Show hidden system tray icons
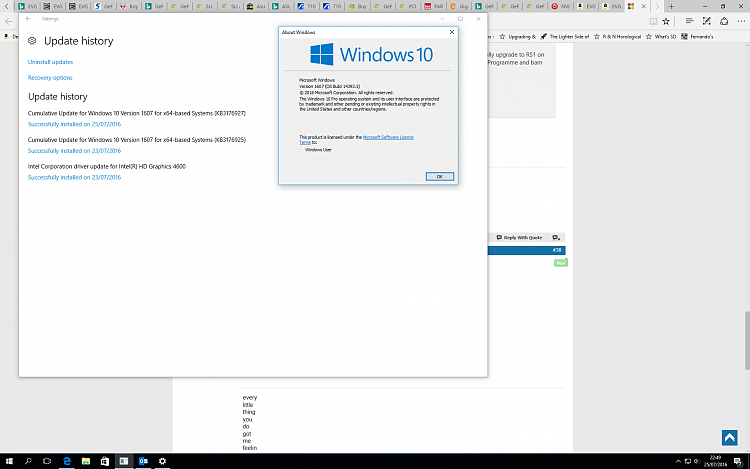This screenshot has width=750, height=469. coord(678,461)
